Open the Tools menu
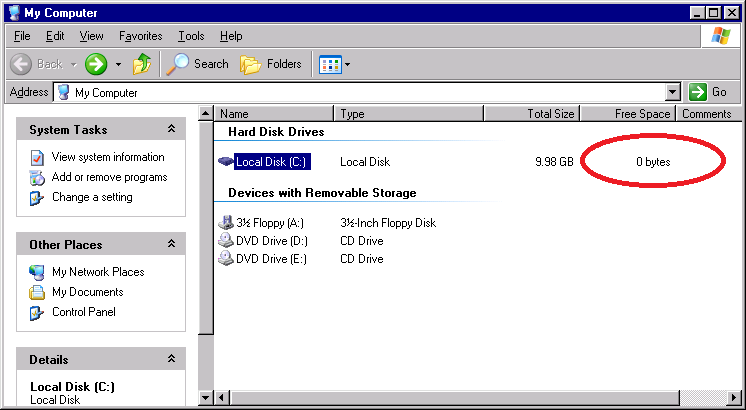This screenshot has width=746, height=410. pyautogui.click(x=191, y=36)
